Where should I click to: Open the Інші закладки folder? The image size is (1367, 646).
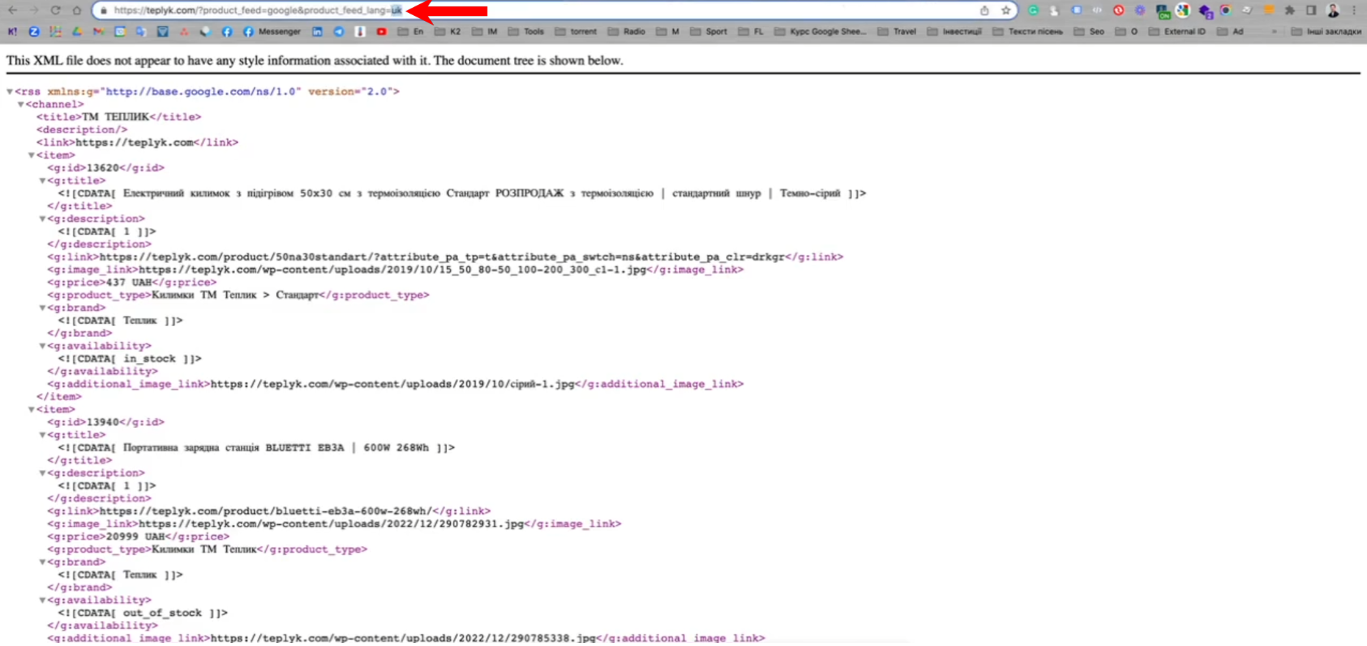(x=1325, y=32)
